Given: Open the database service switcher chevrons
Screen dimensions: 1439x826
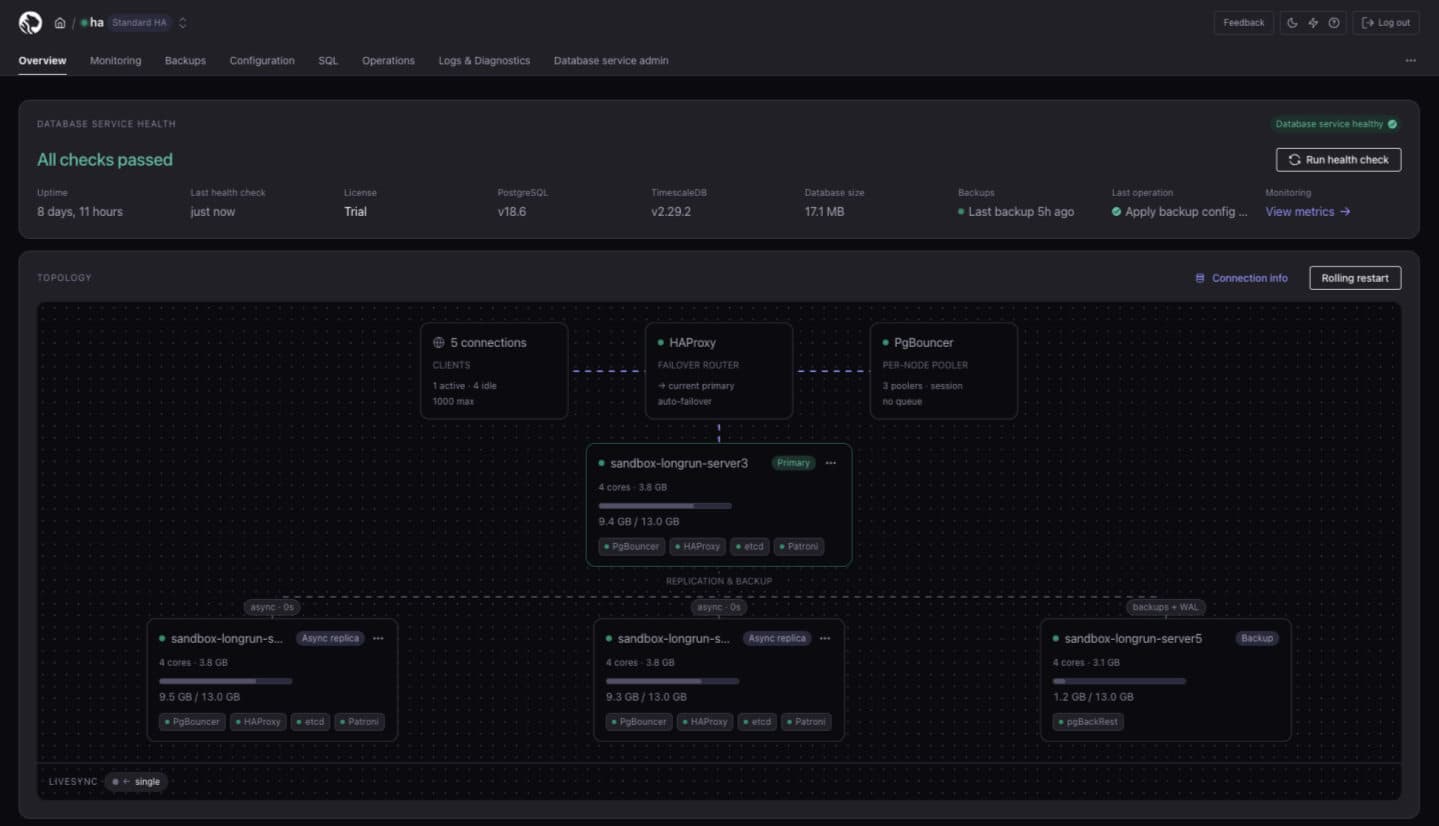Looking at the screenshot, I should 183,23.
